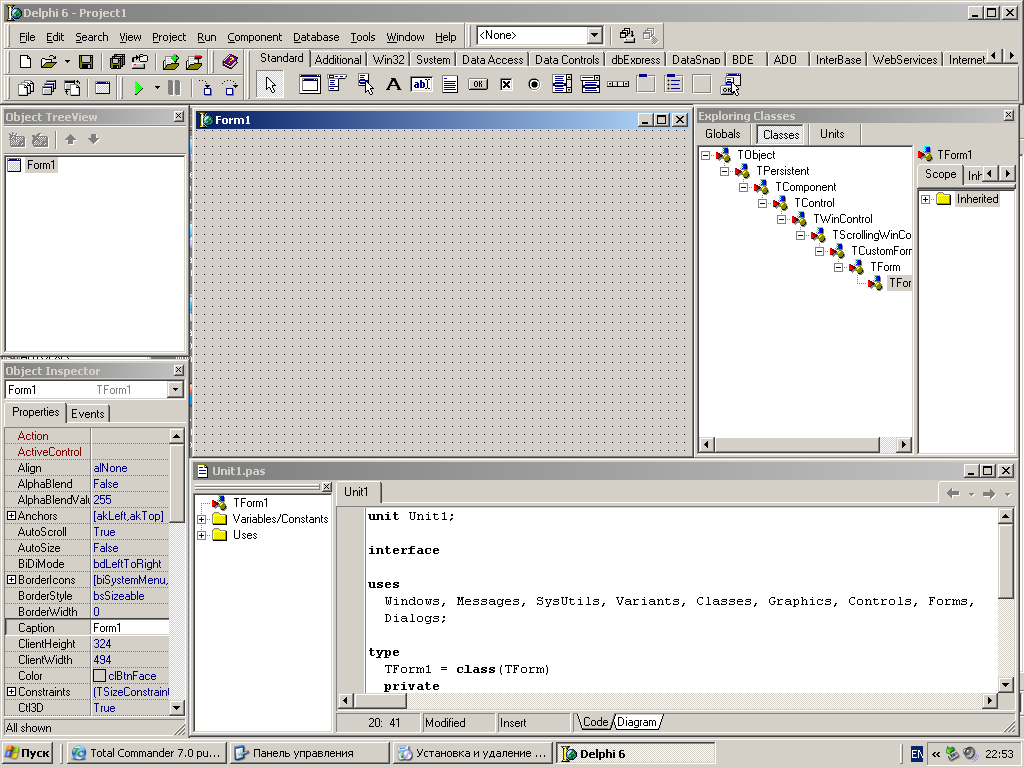Open the Open-file reopen dropdown arrow
This screenshot has width=1024, height=768.
[67, 62]
